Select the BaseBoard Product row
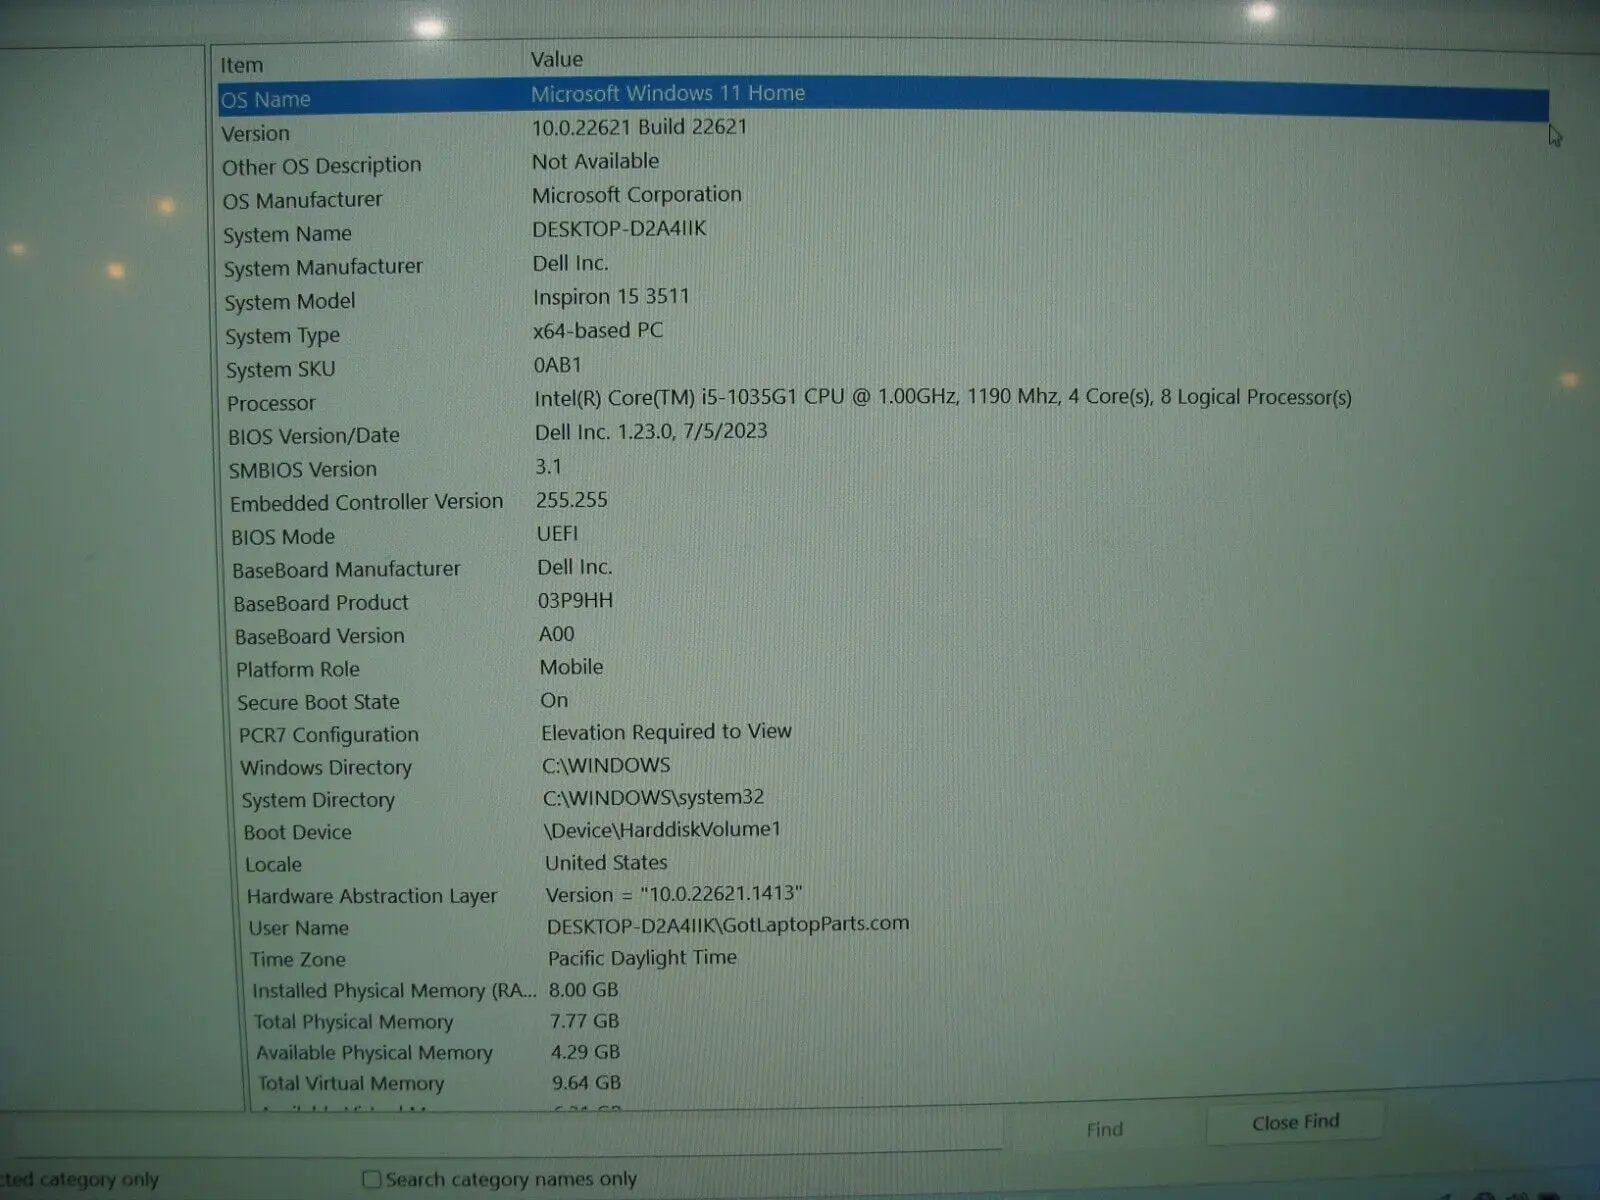The height and width of the screenshot is (1200, 1600). point(321,603)
